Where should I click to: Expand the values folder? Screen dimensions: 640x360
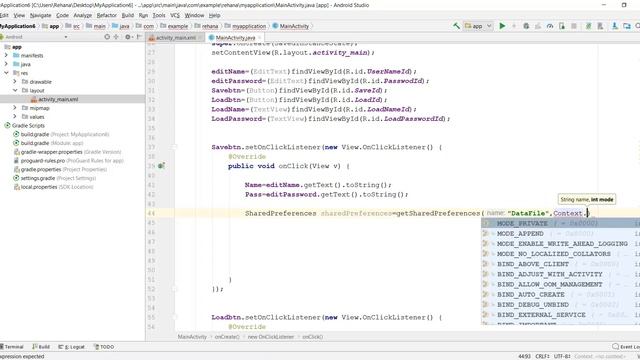(x=15, y=116)
